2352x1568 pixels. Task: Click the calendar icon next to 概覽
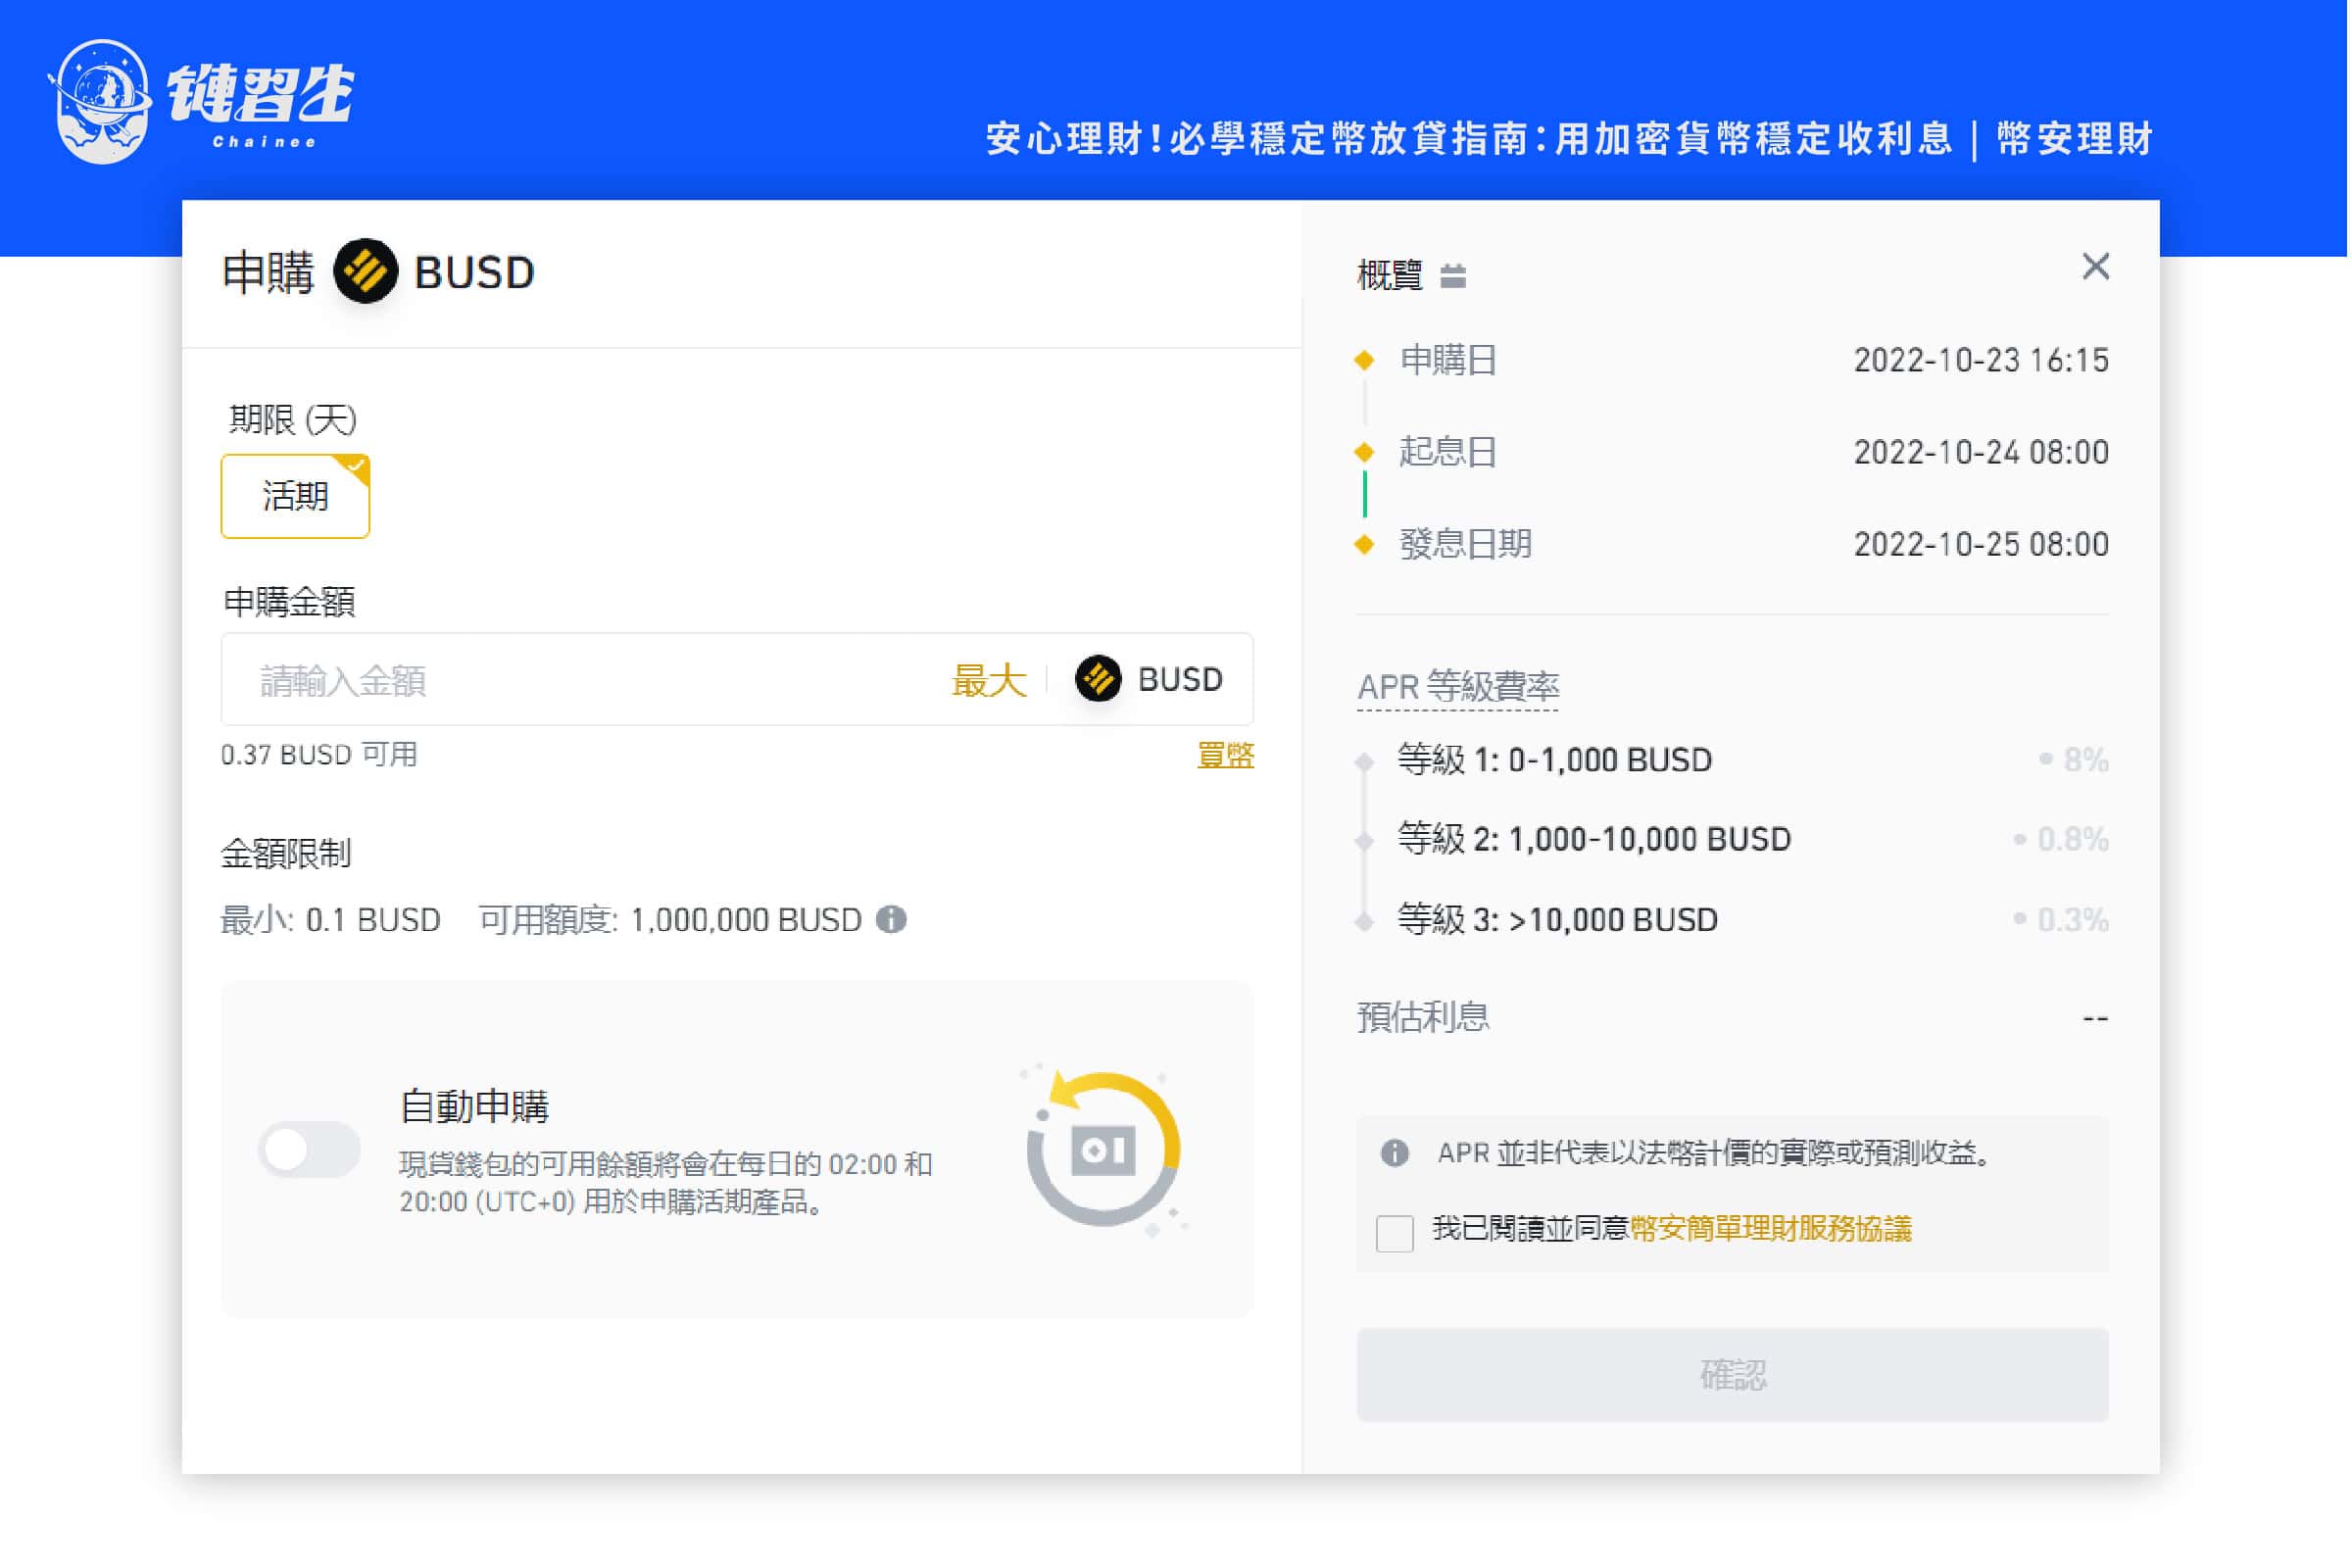point(1455,276)
